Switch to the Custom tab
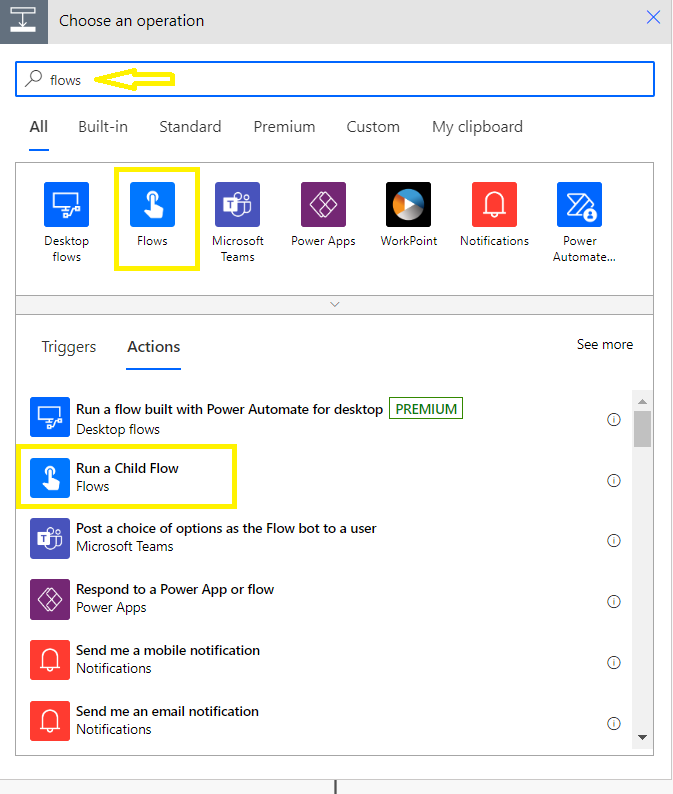673x794 pixels. tap(373, 127)
